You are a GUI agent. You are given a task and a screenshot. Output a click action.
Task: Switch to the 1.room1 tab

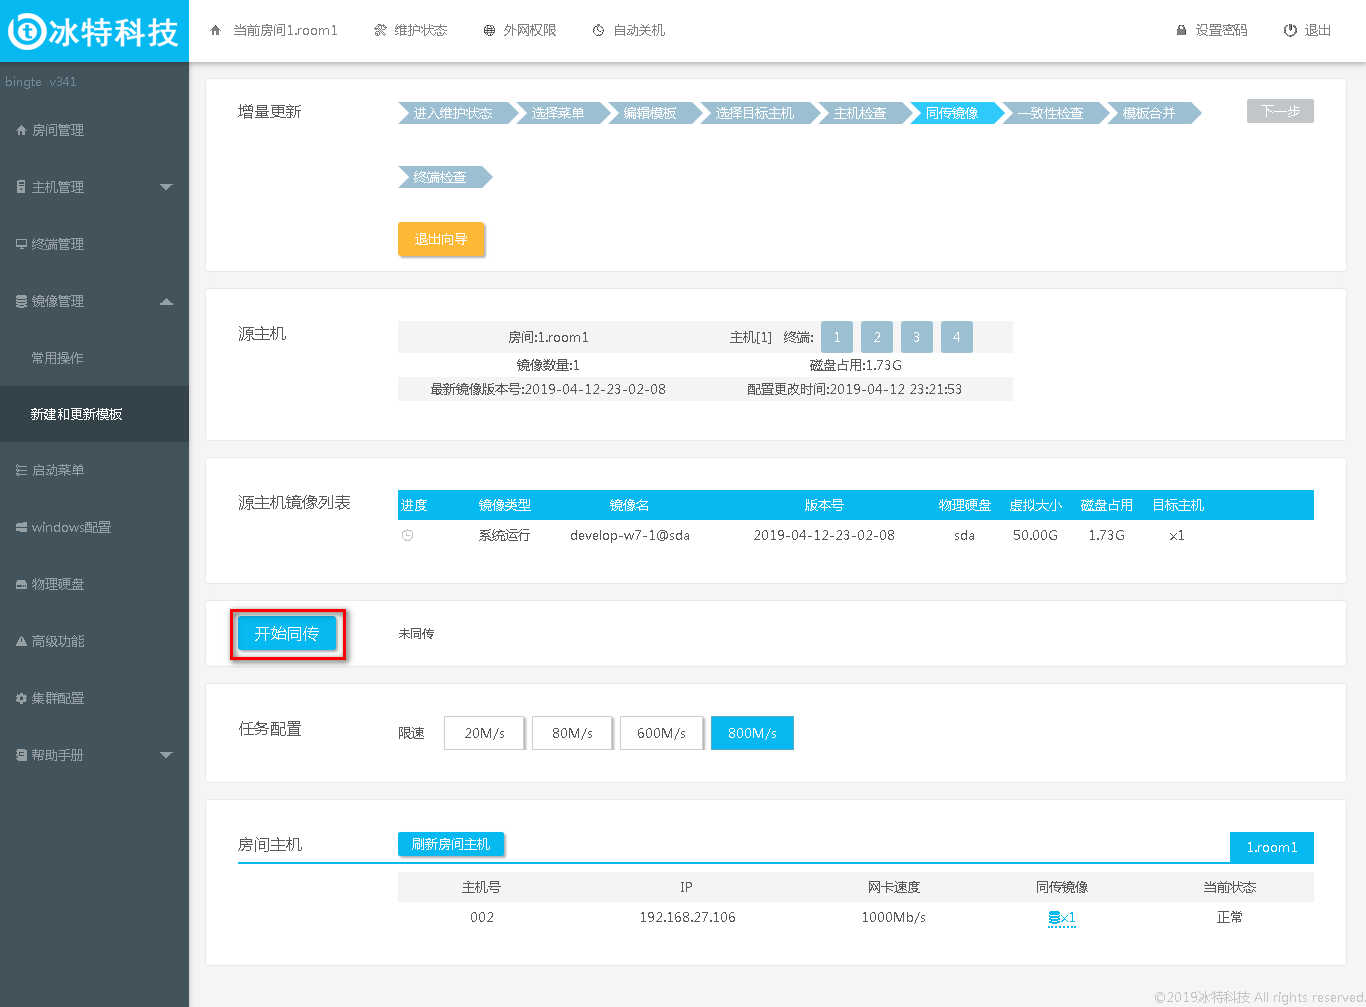[1271, 847]
